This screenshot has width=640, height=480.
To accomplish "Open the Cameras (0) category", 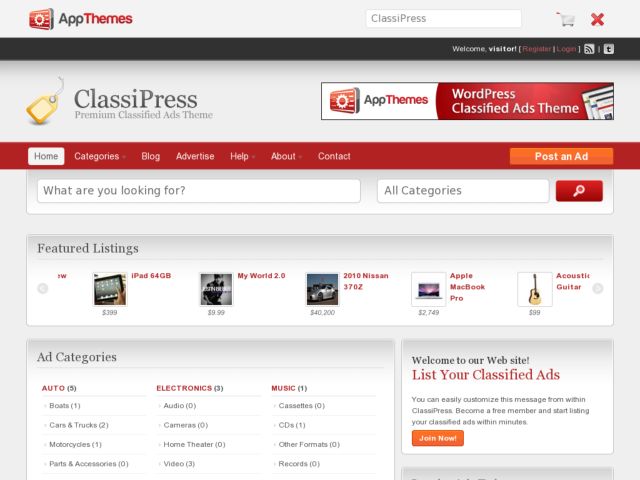I will coord(186,425).
